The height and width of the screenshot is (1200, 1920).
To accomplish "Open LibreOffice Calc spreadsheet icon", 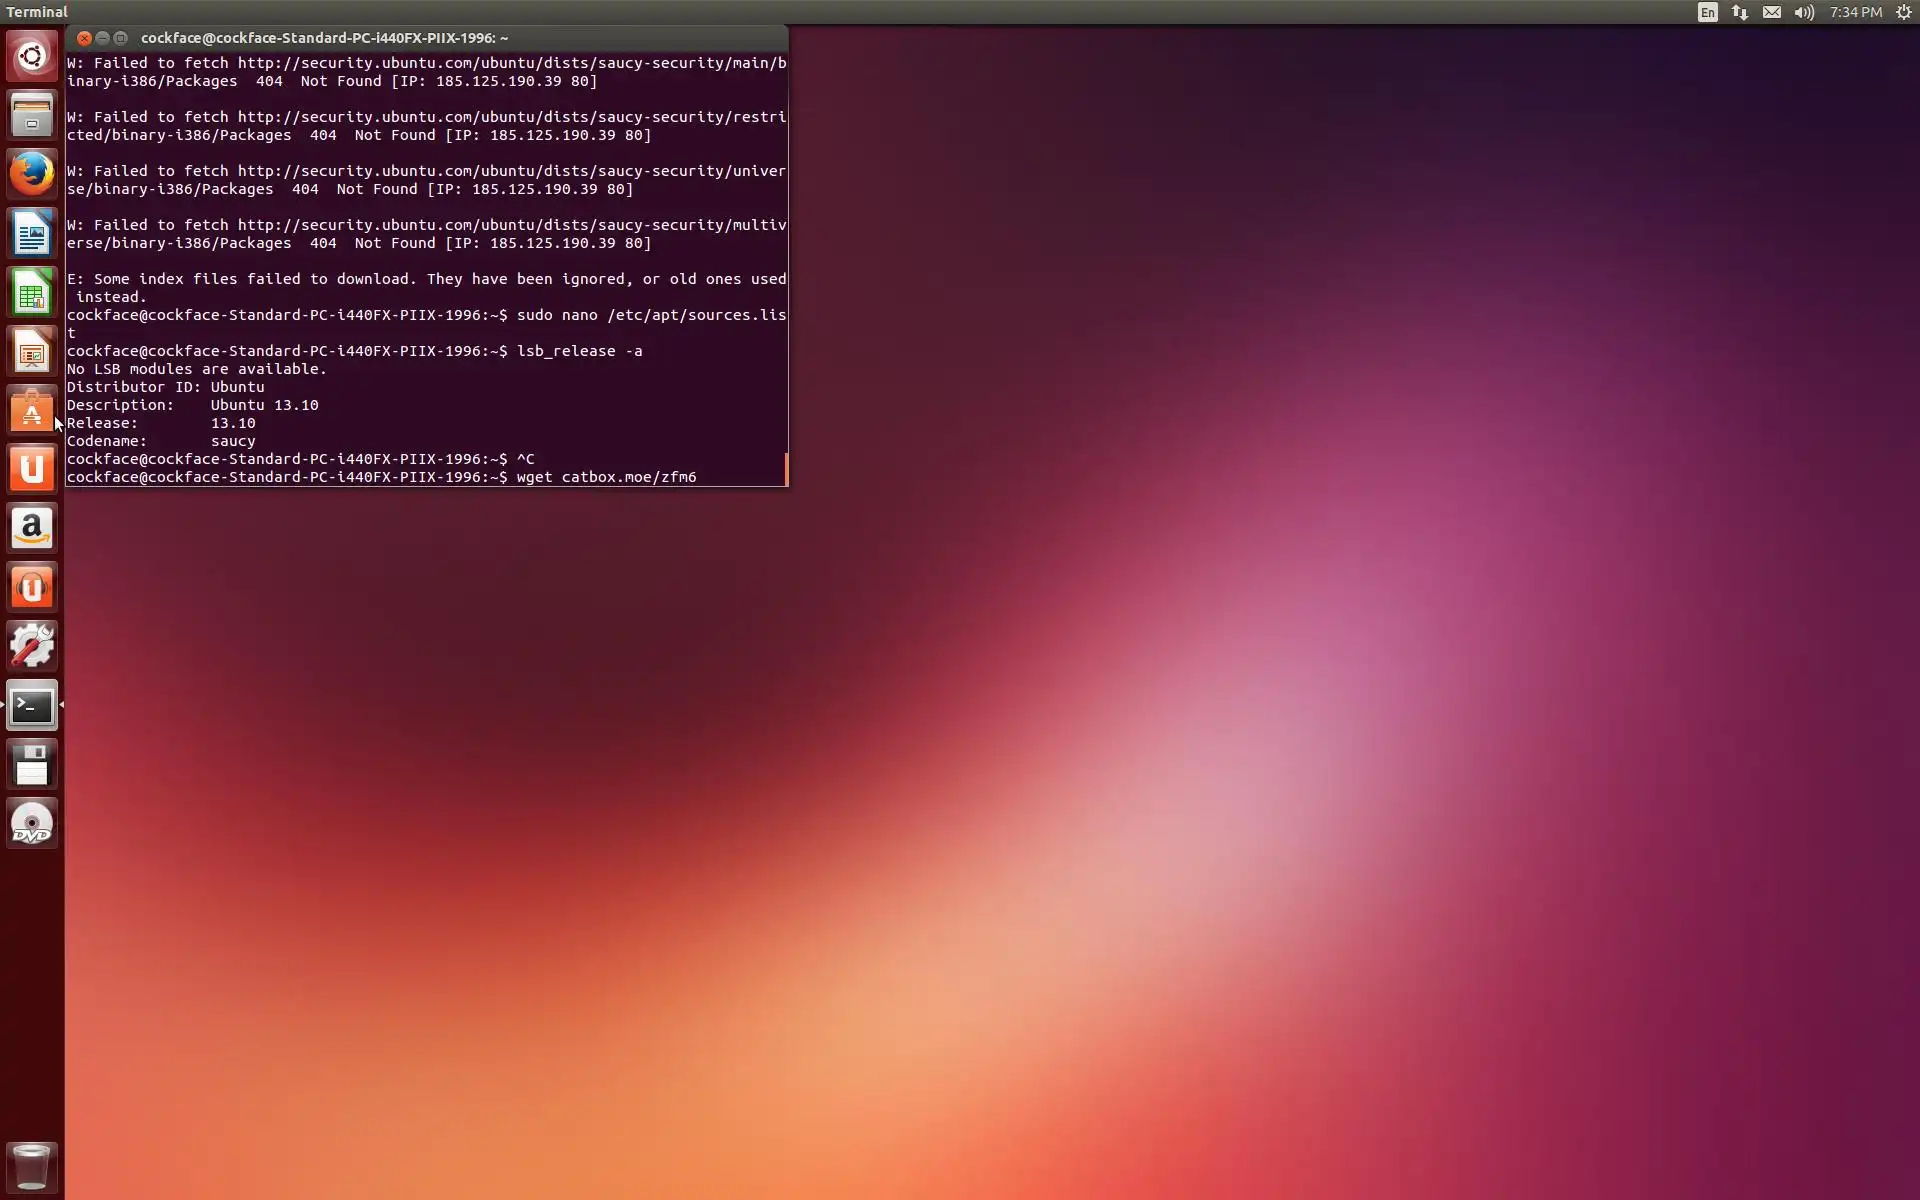I will 32,293.
